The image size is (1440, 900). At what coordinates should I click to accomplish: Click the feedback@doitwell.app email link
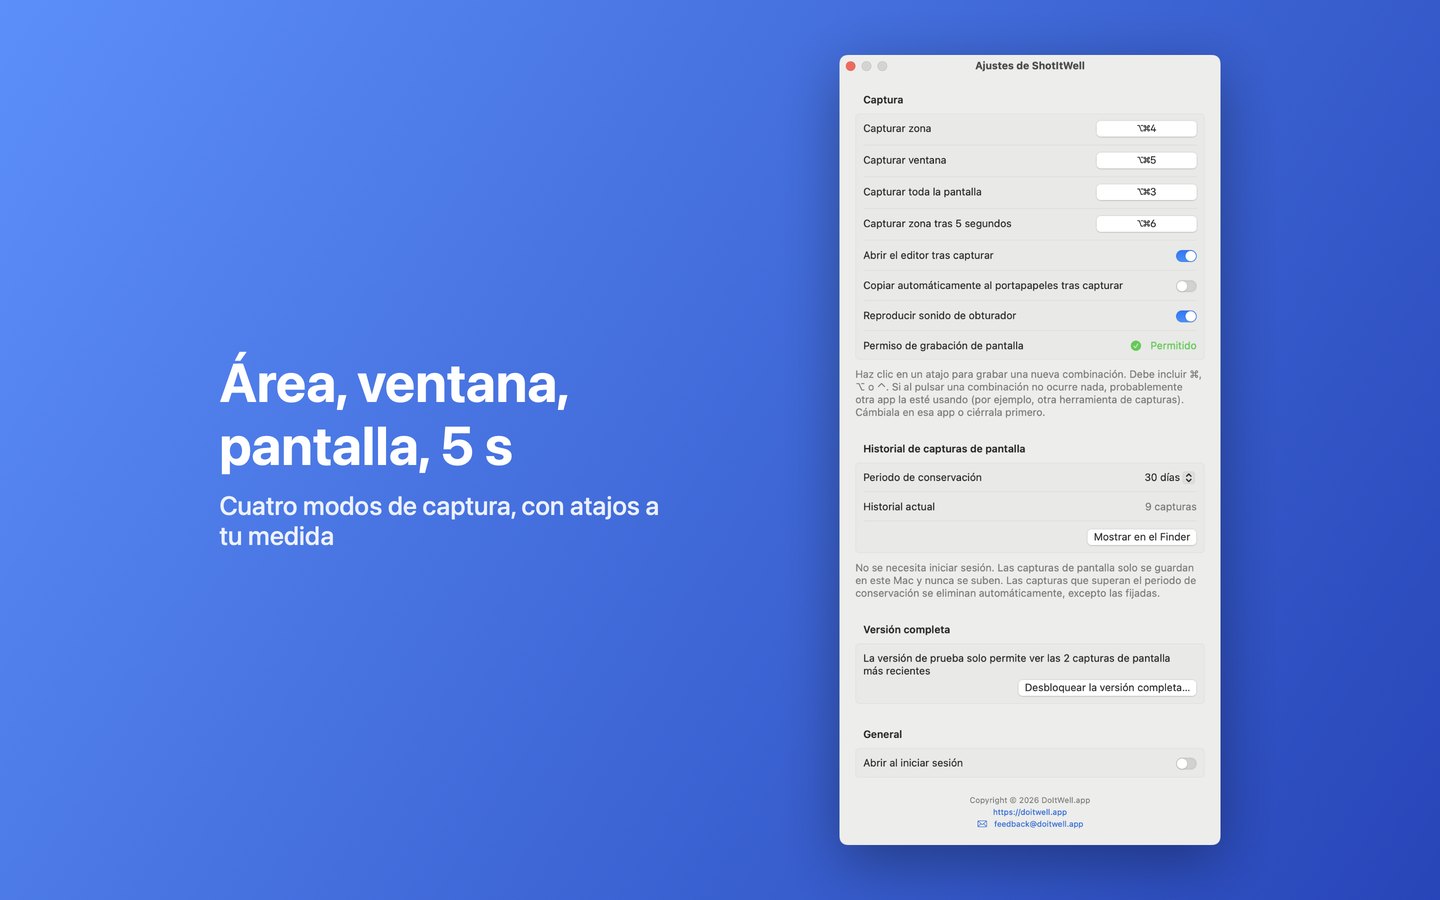[1038, 824]
